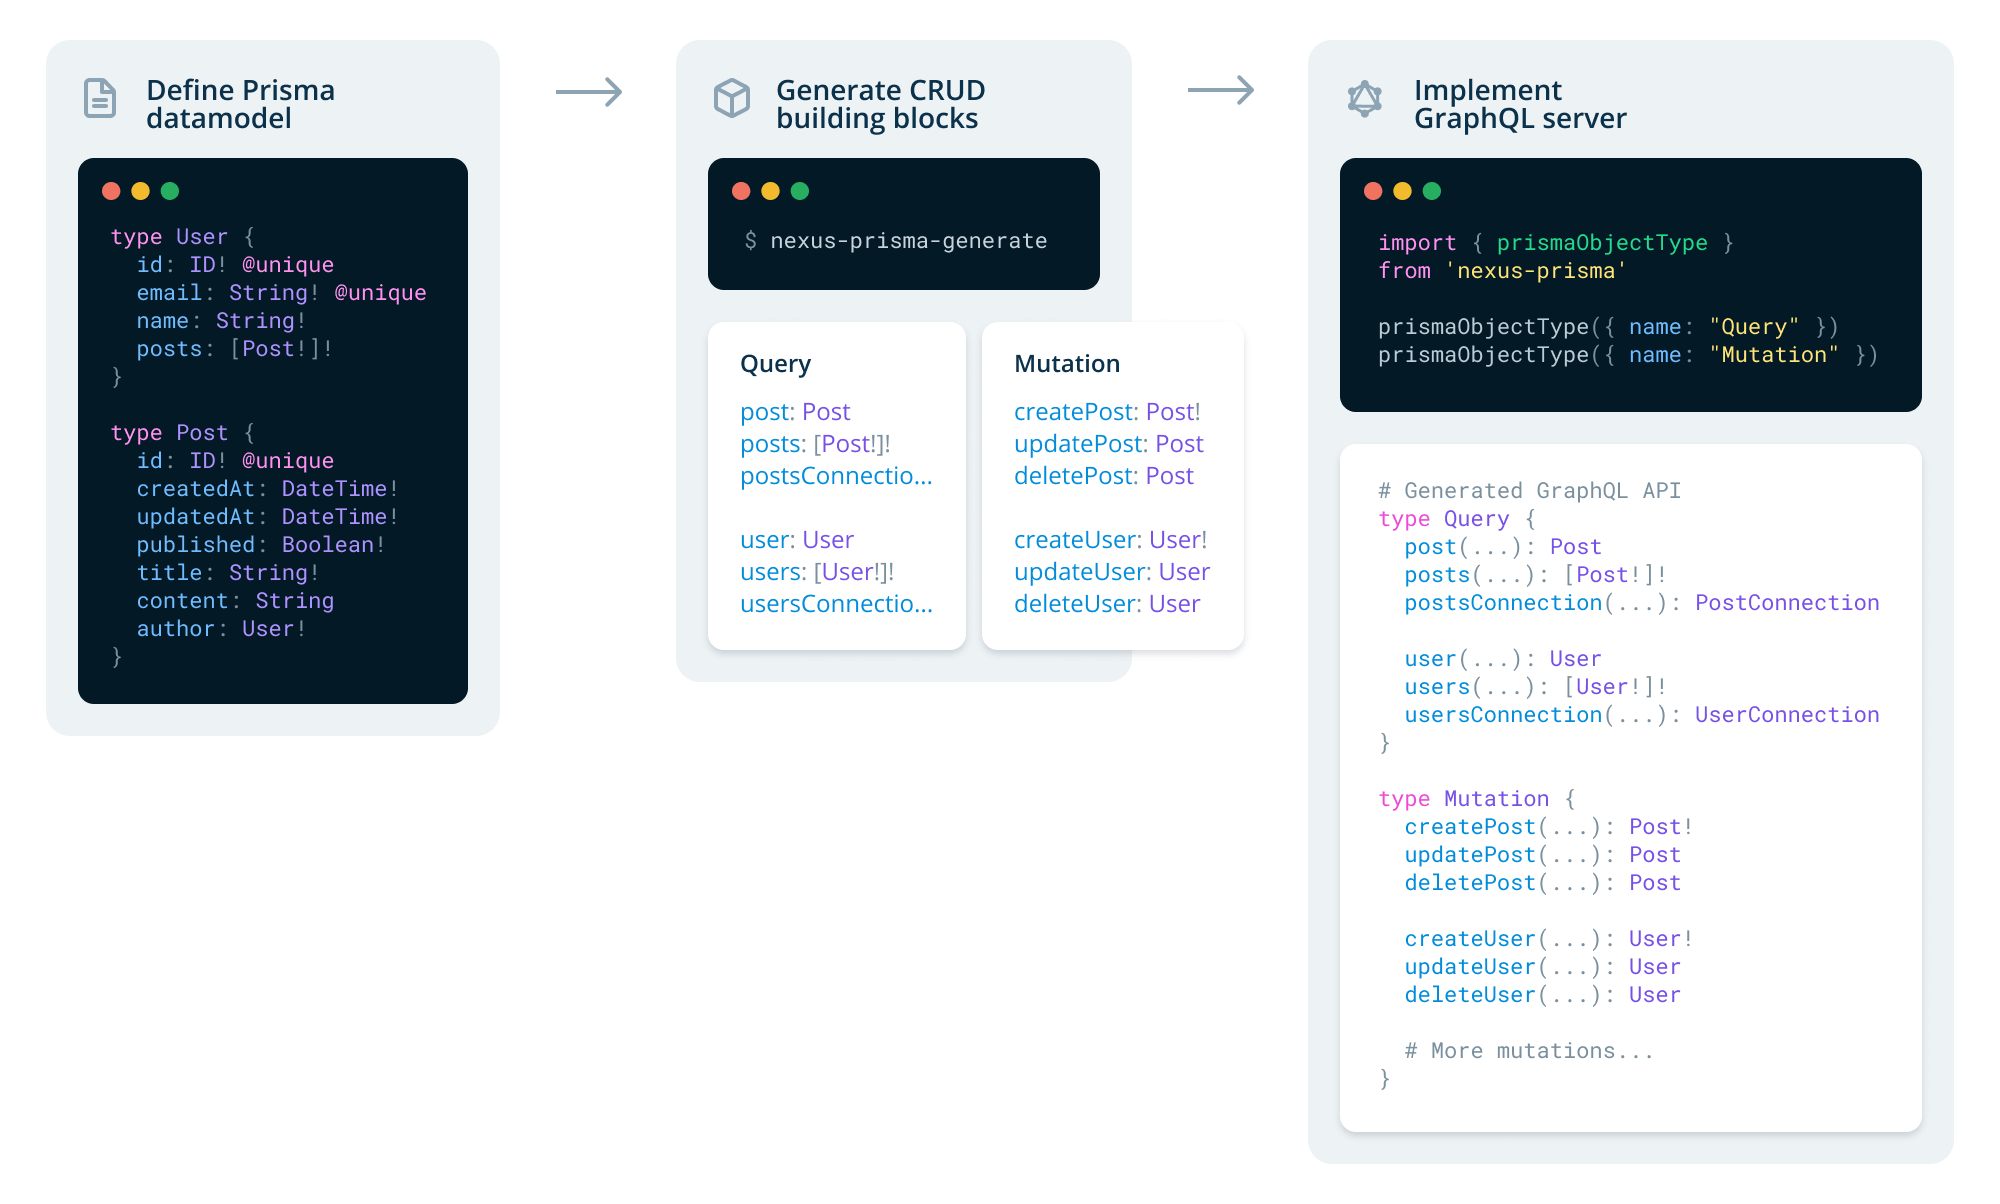Expand the truncated "postsConnectio..." entry
This screenshot has width=2000, height=1204.
pyautogui.click(x=836, y=477)
